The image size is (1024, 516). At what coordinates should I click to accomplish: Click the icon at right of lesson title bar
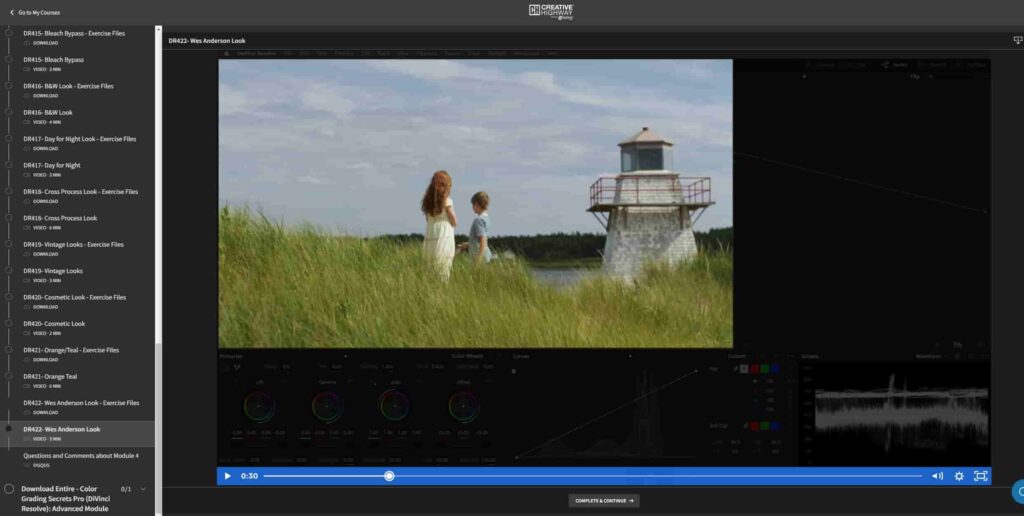tap(1017, 41)
